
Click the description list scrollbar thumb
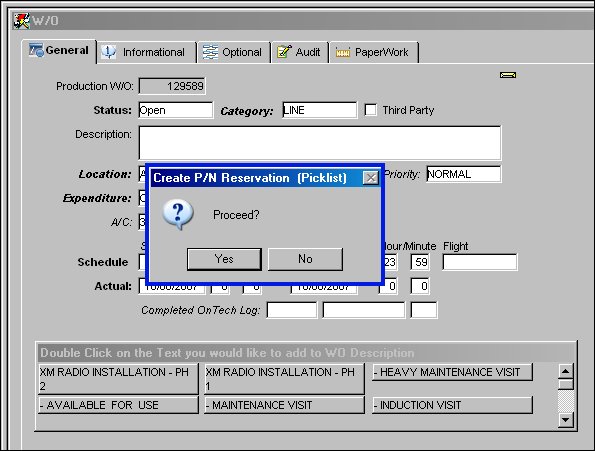(565, 384)
